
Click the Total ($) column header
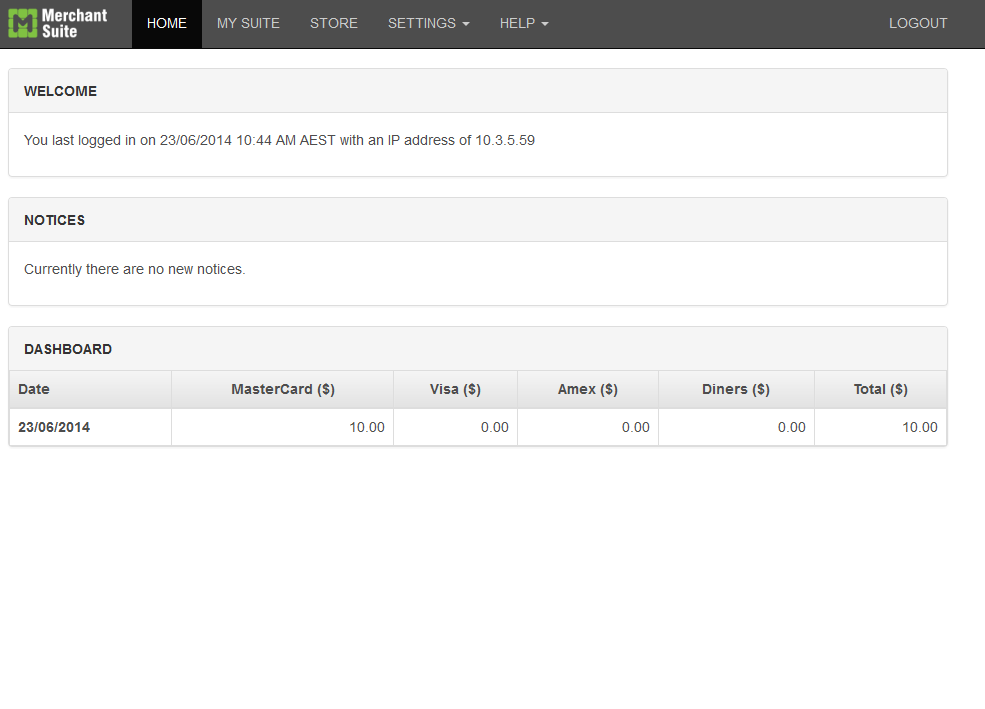pyautogui.click(x=881, y=389)
